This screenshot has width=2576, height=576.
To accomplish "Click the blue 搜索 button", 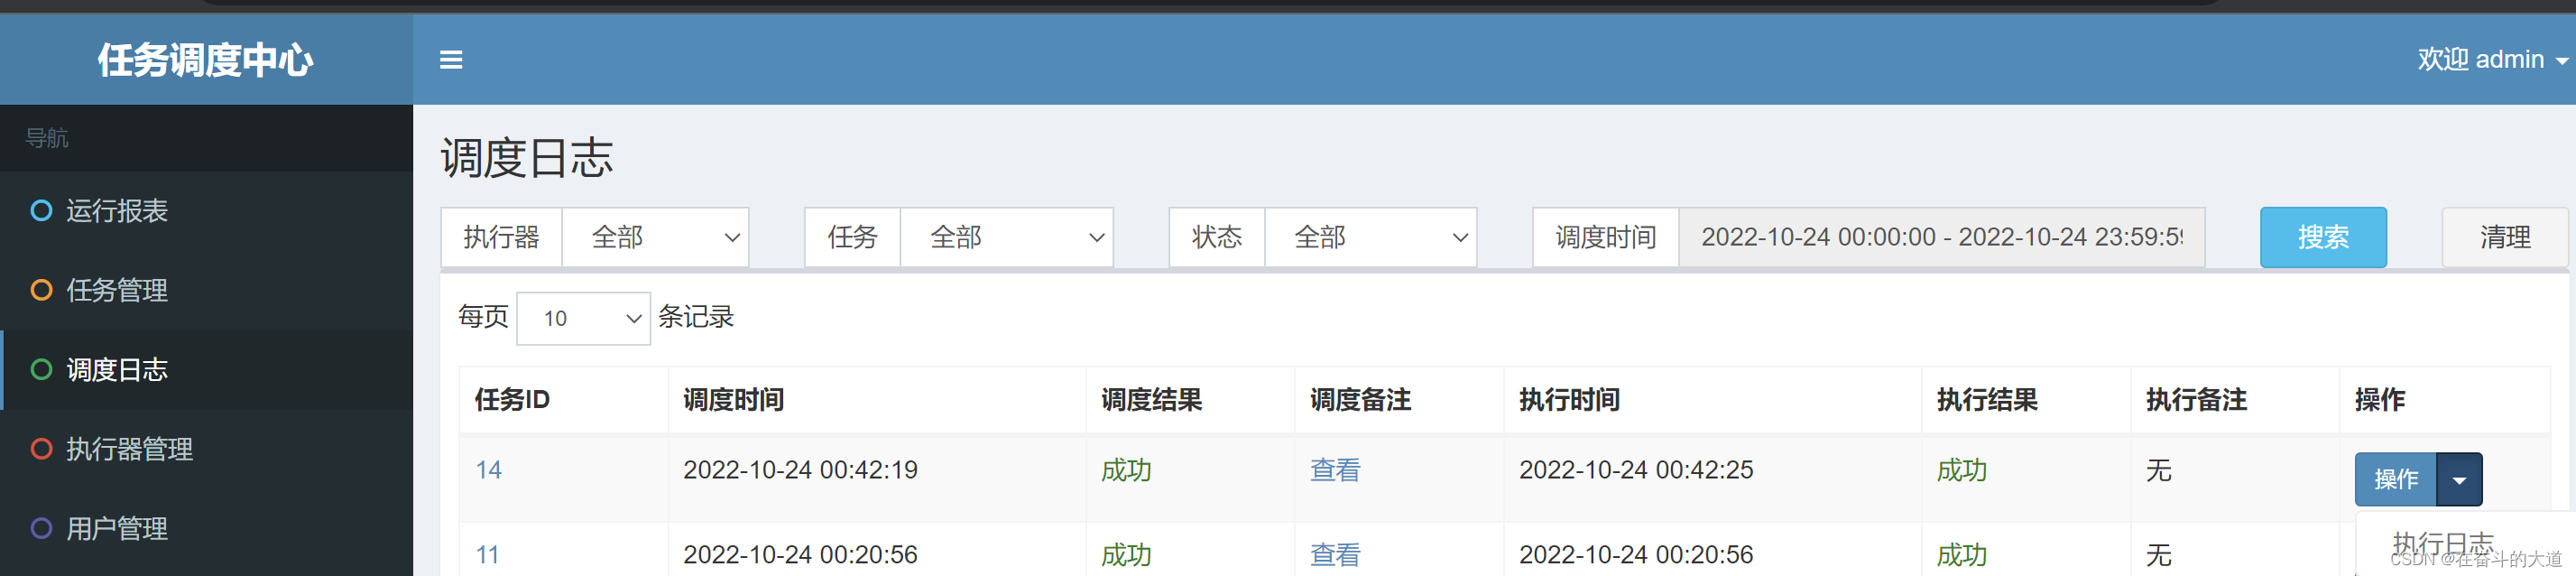I will click(2323, 238).
